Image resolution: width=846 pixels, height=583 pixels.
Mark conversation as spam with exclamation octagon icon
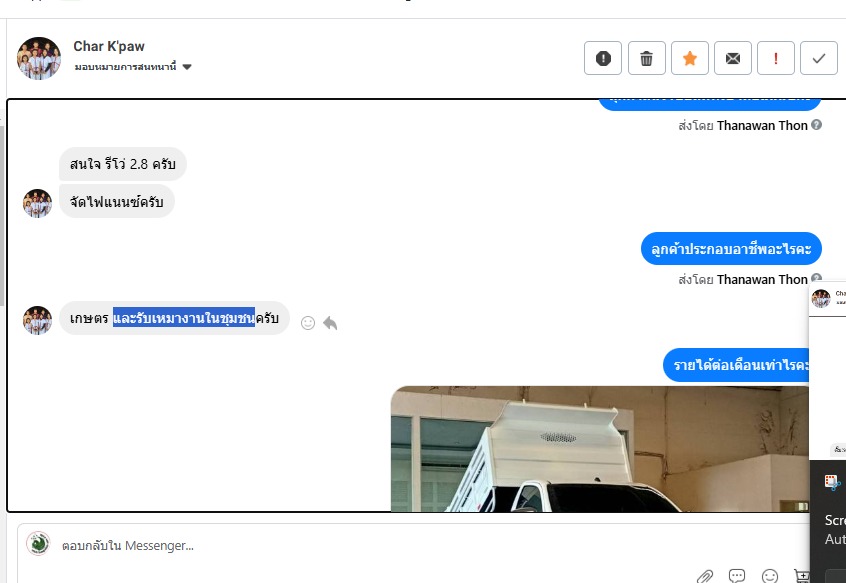[x=603, y=58]
